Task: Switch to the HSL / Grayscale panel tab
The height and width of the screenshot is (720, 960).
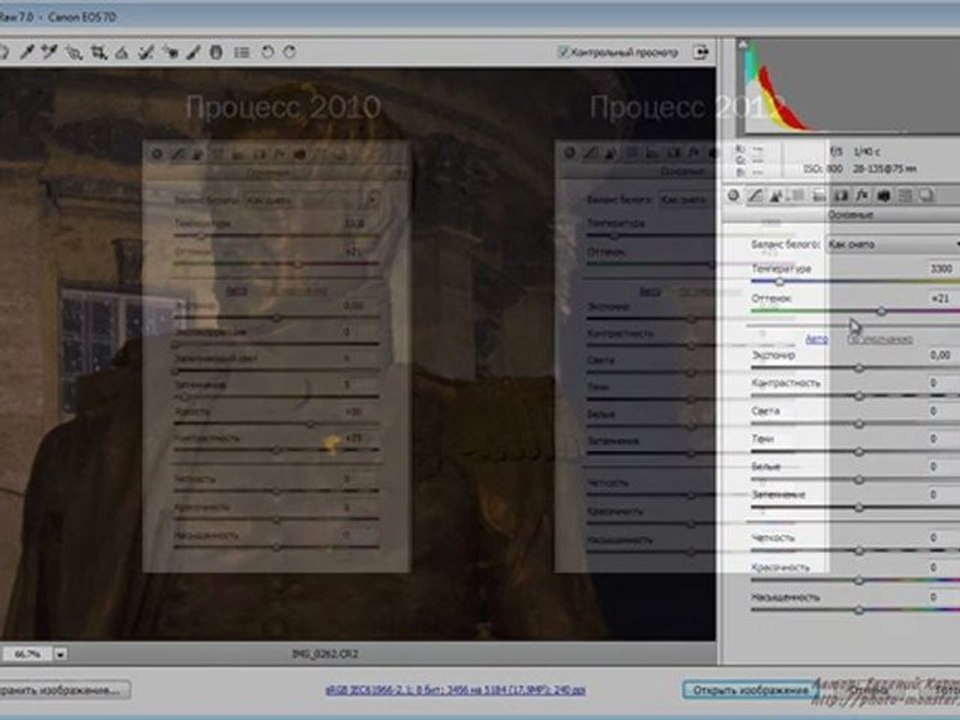Action: click(798, 196)
